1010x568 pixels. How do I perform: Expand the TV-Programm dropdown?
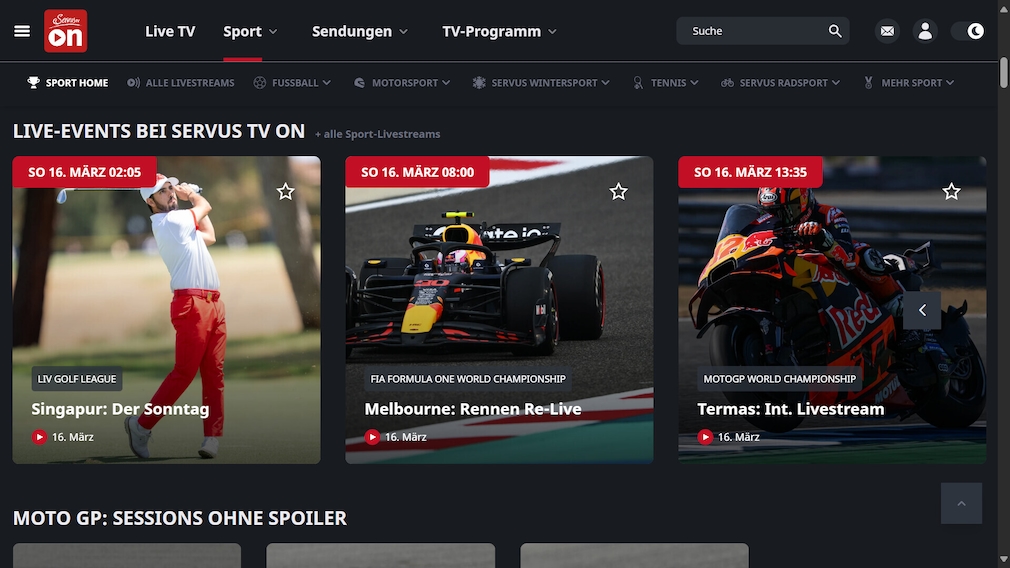click(499, 31)
